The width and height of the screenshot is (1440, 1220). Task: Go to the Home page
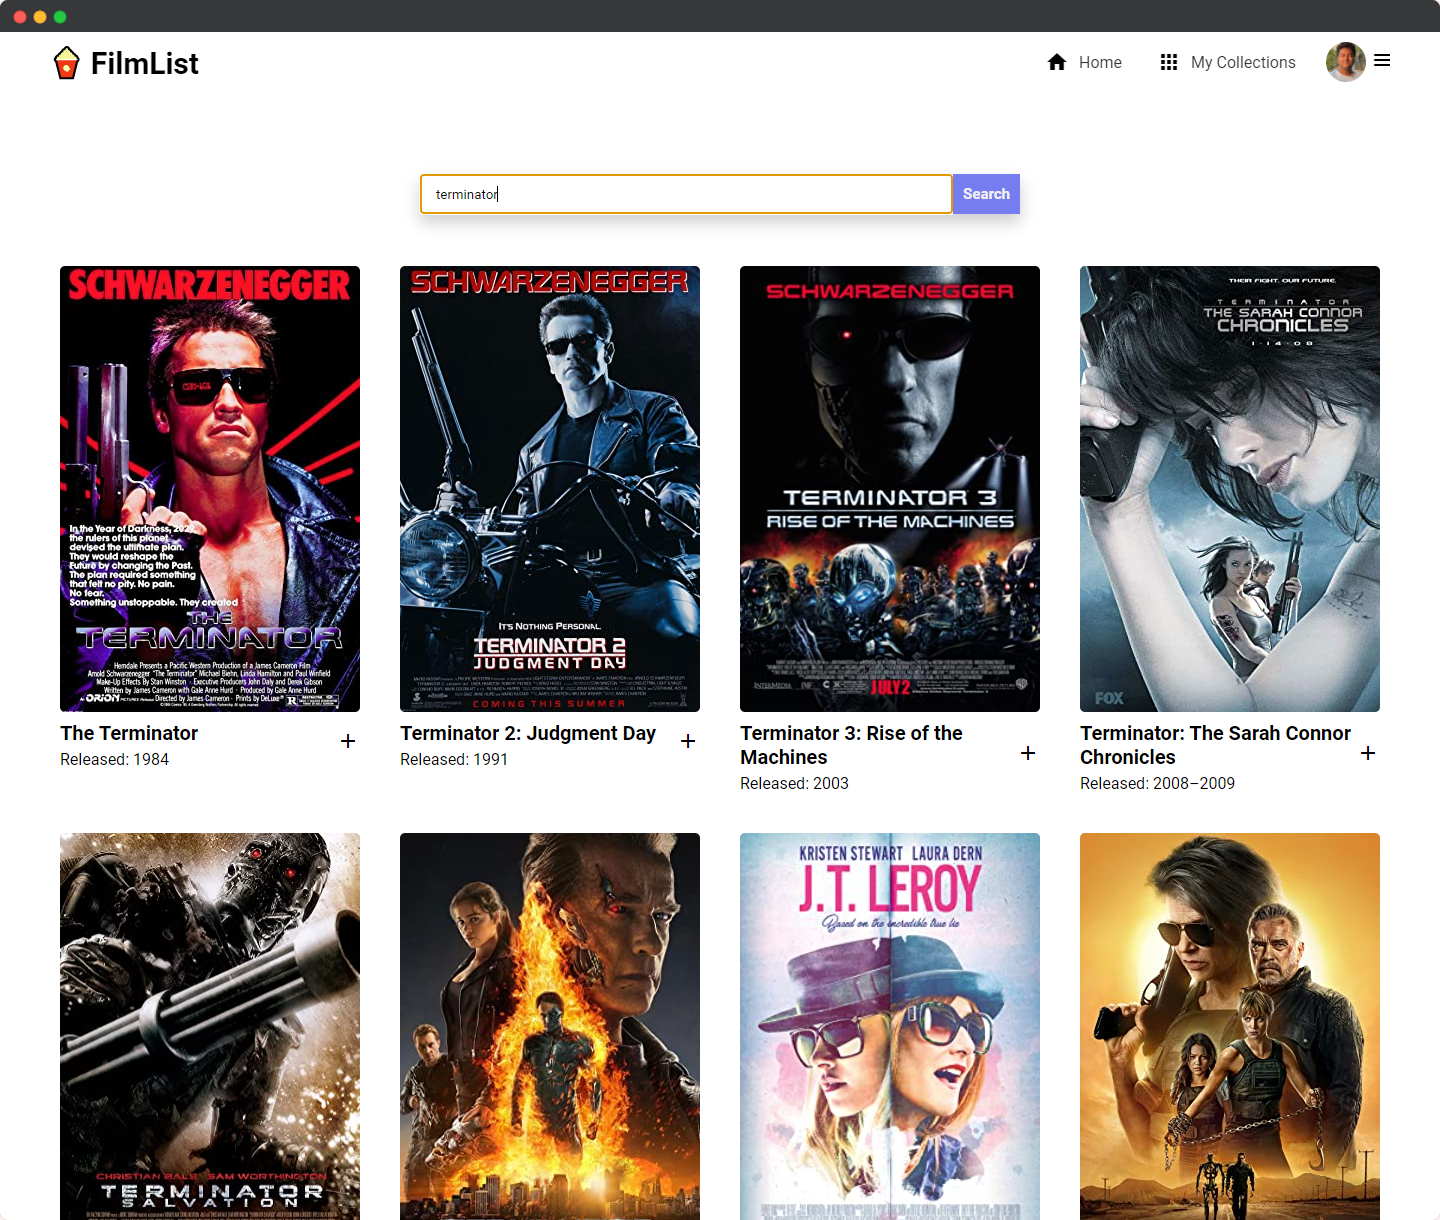(x=1100, y=62)
